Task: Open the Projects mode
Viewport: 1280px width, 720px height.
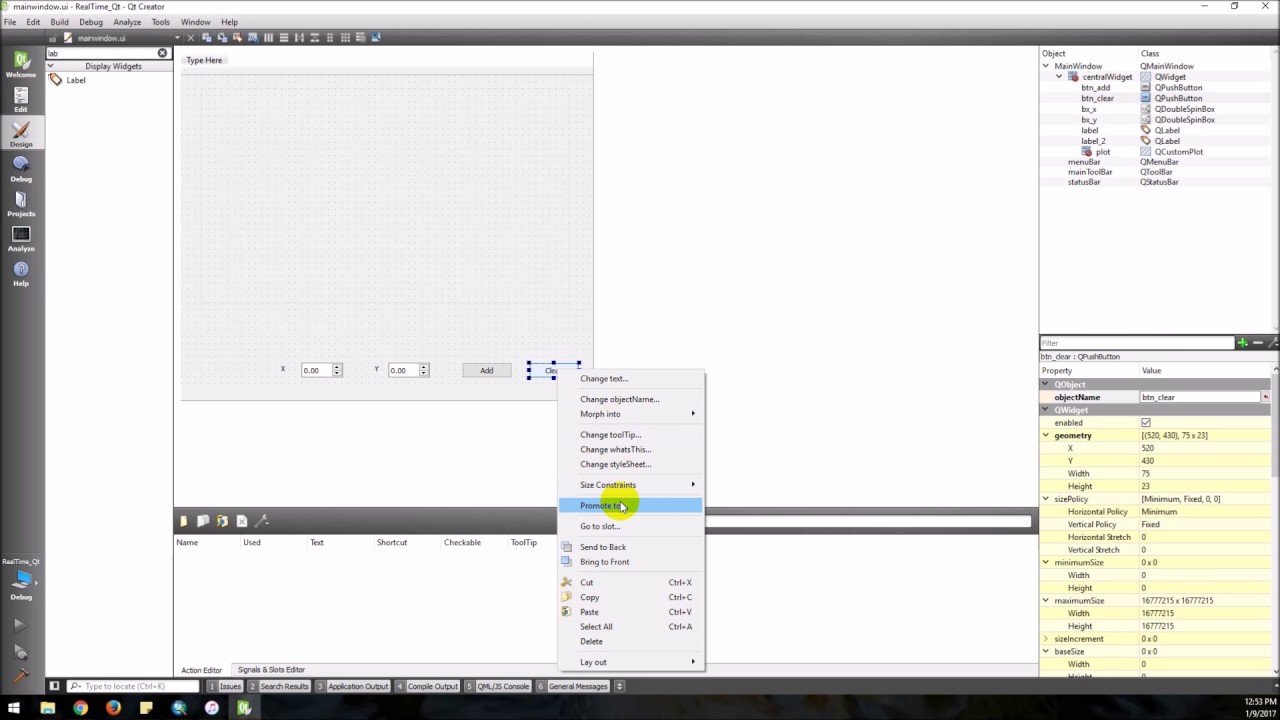Action: pyautogui.click(x=20, y=204)
